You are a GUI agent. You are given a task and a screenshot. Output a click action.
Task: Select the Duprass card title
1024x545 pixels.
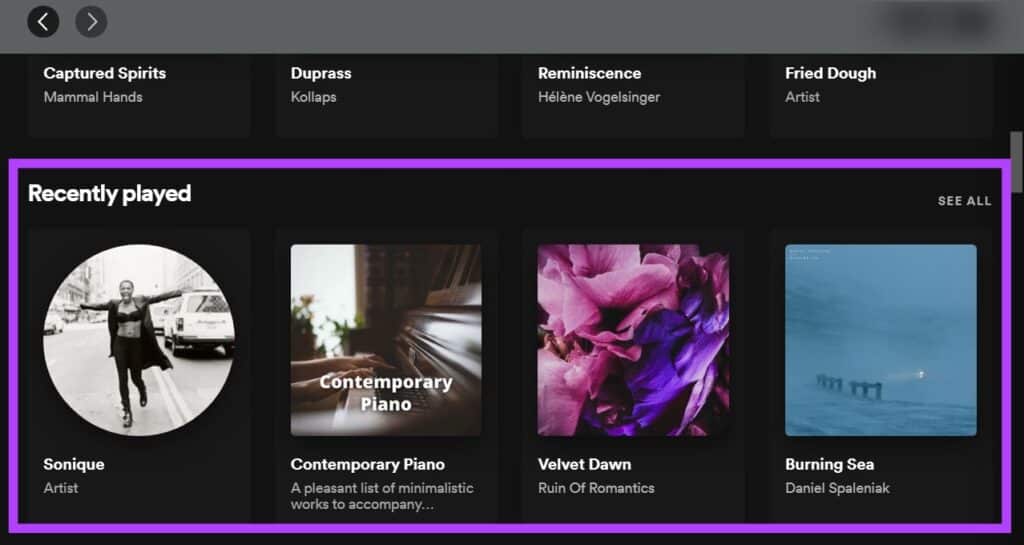321,73
